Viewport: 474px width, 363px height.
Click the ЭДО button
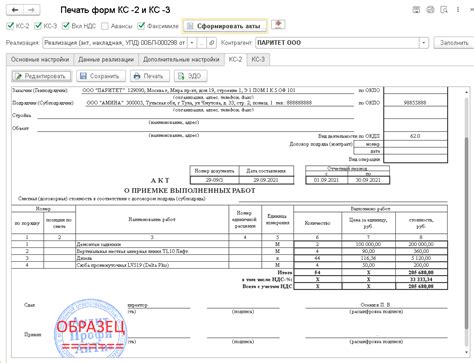click(190, 76)
